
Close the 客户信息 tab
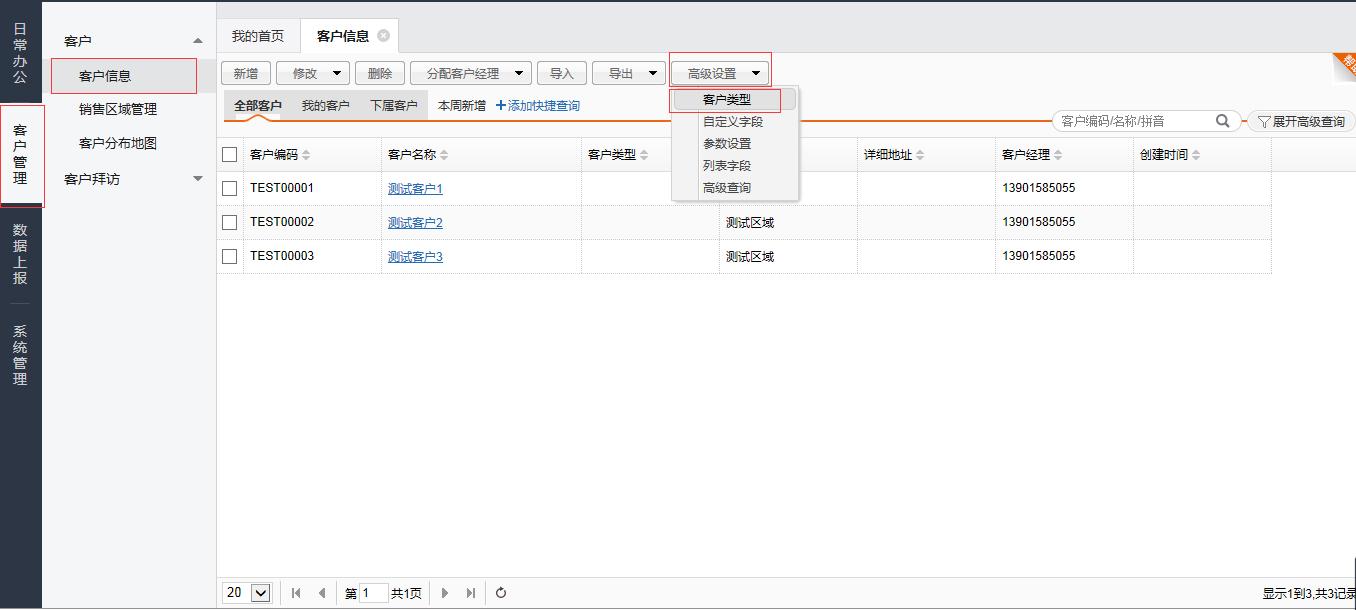click(x=383, y=36)
